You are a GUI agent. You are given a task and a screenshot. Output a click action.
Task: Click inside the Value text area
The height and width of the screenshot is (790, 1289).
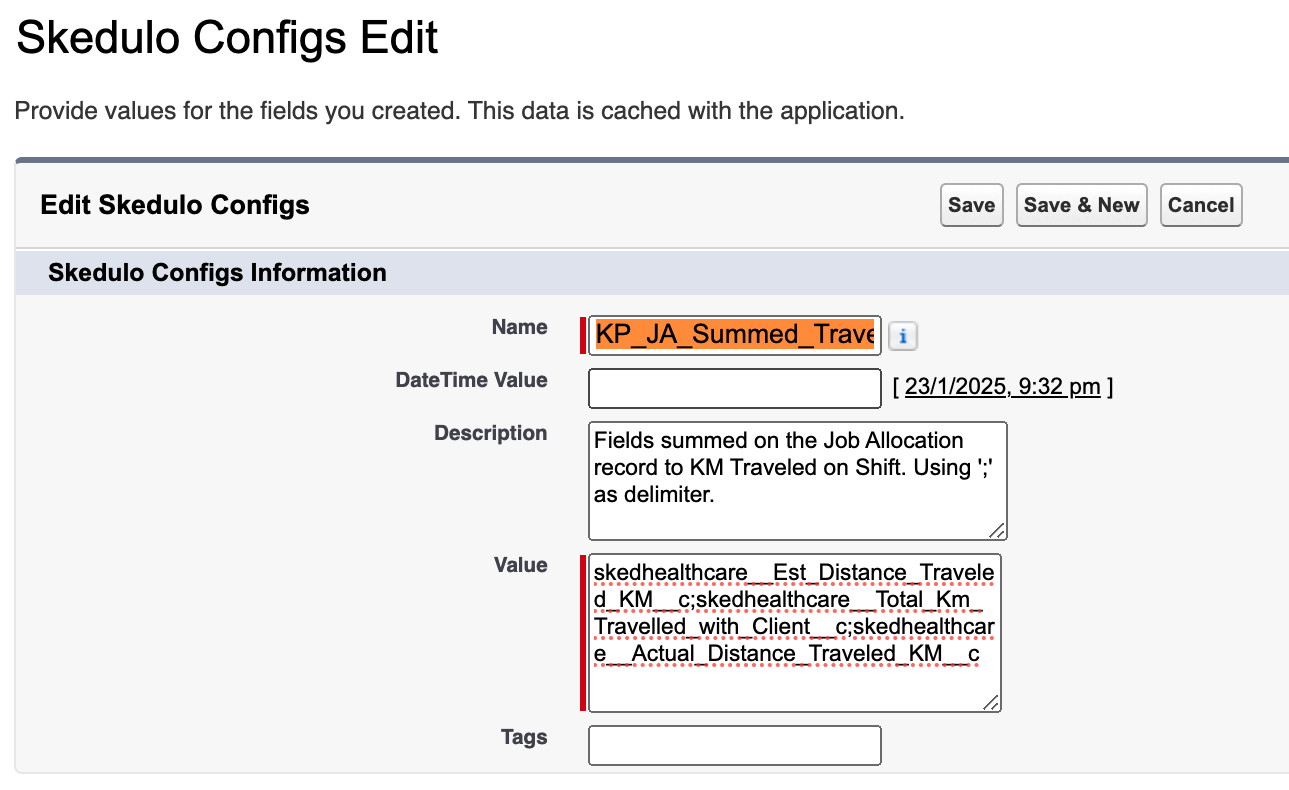pyautogui.click(x=795, y=633)
